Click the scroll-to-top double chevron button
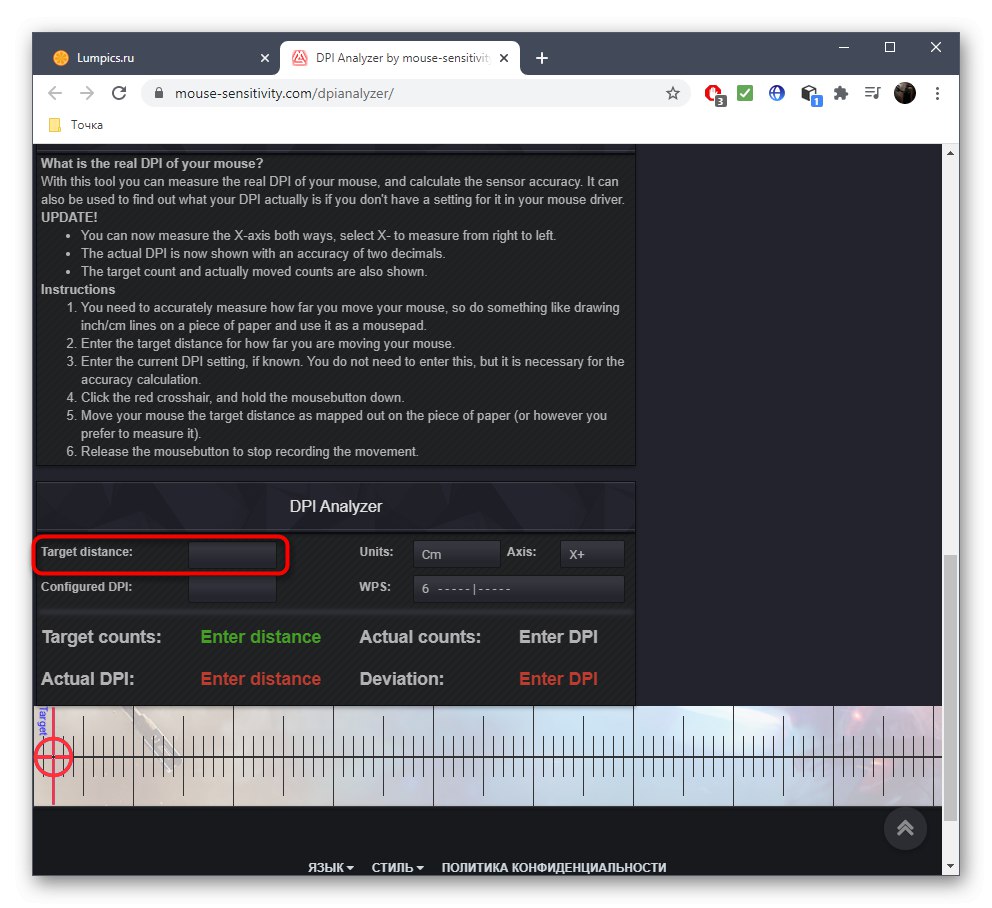The image size is (992, 908). [905, 828]
